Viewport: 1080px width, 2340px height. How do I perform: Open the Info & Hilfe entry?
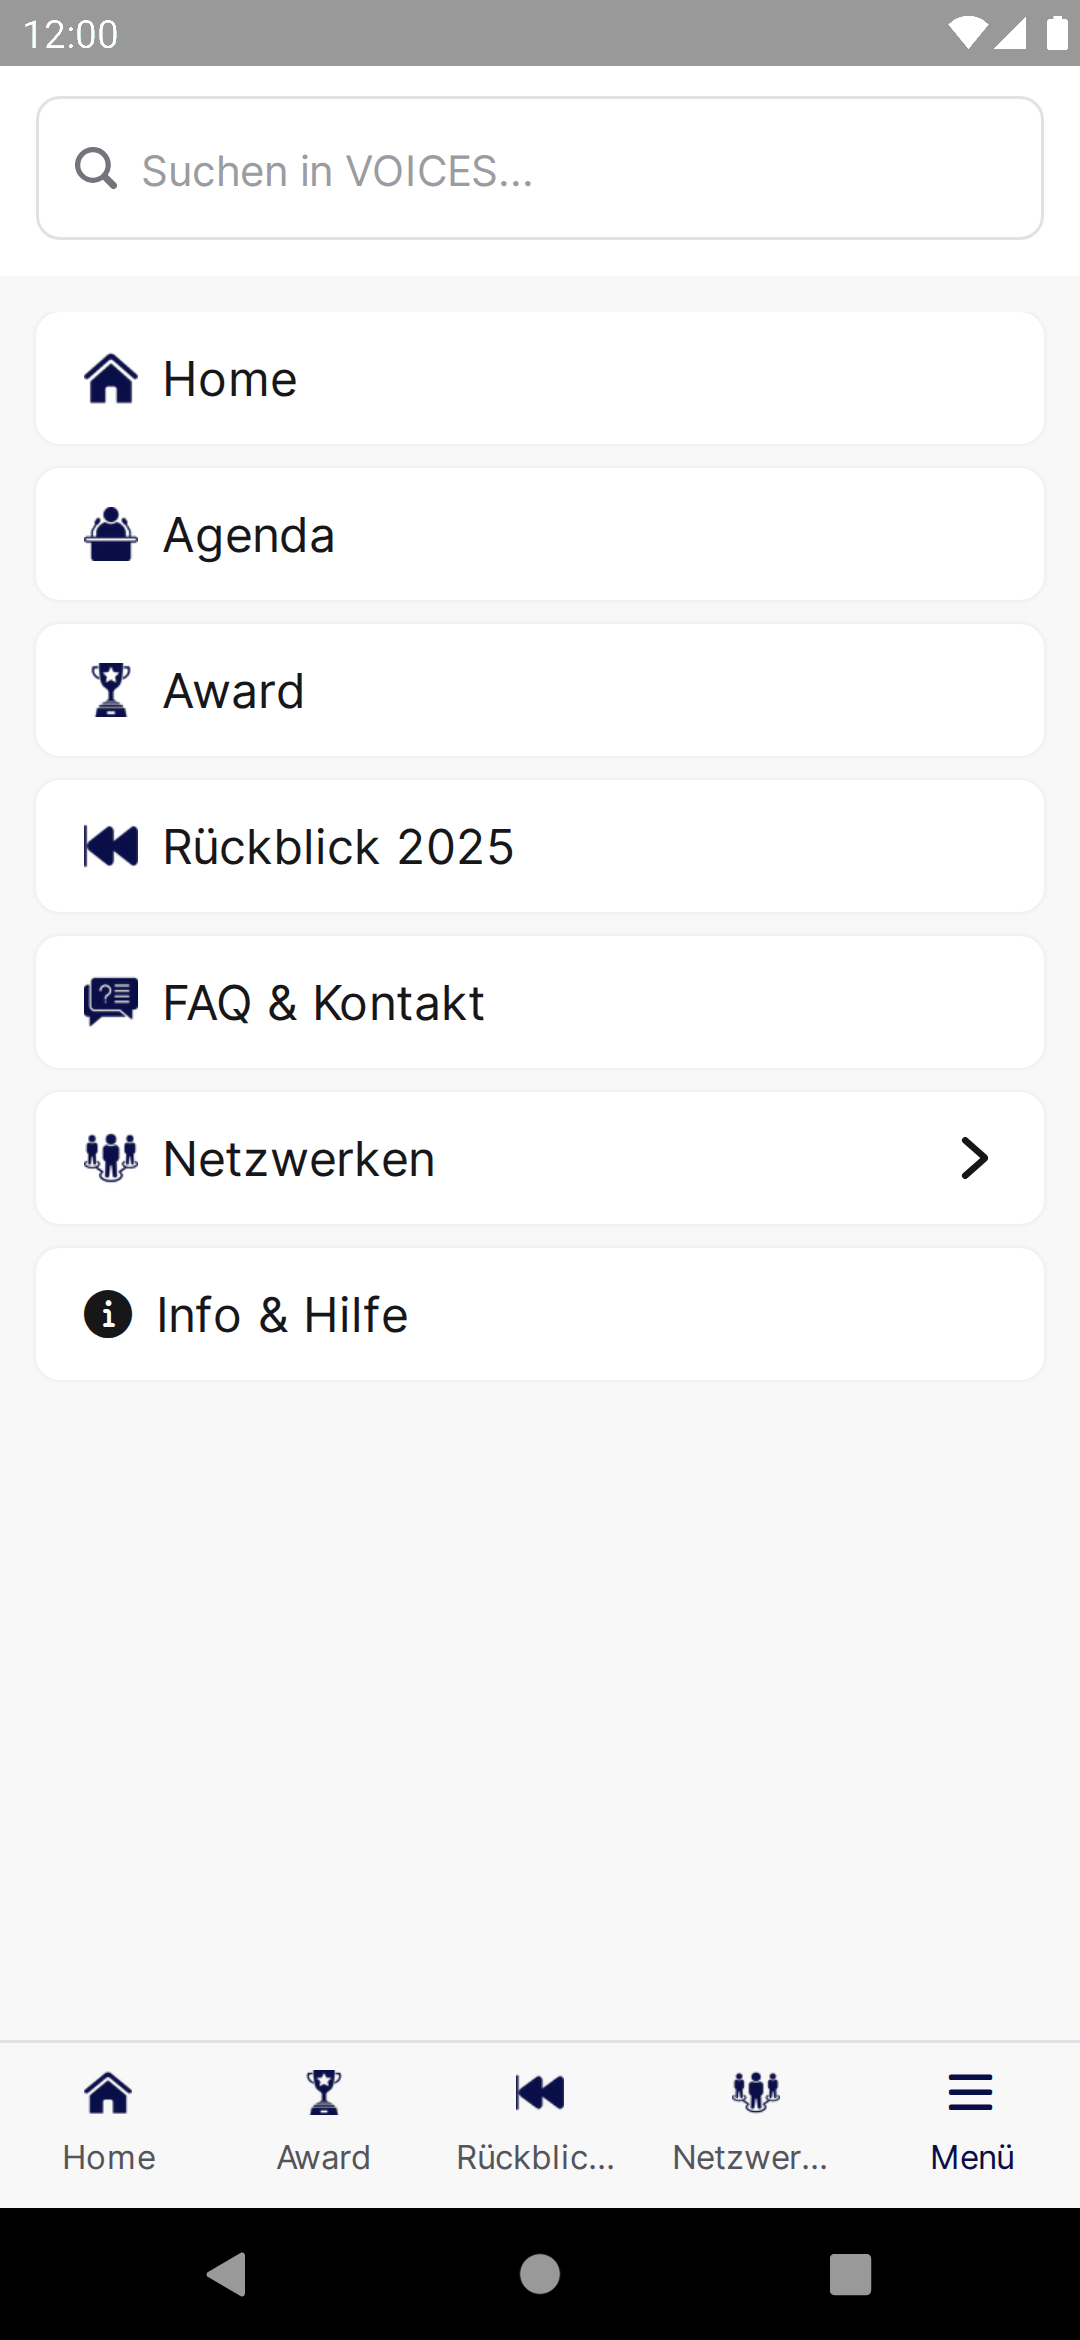coord(540,1315)
